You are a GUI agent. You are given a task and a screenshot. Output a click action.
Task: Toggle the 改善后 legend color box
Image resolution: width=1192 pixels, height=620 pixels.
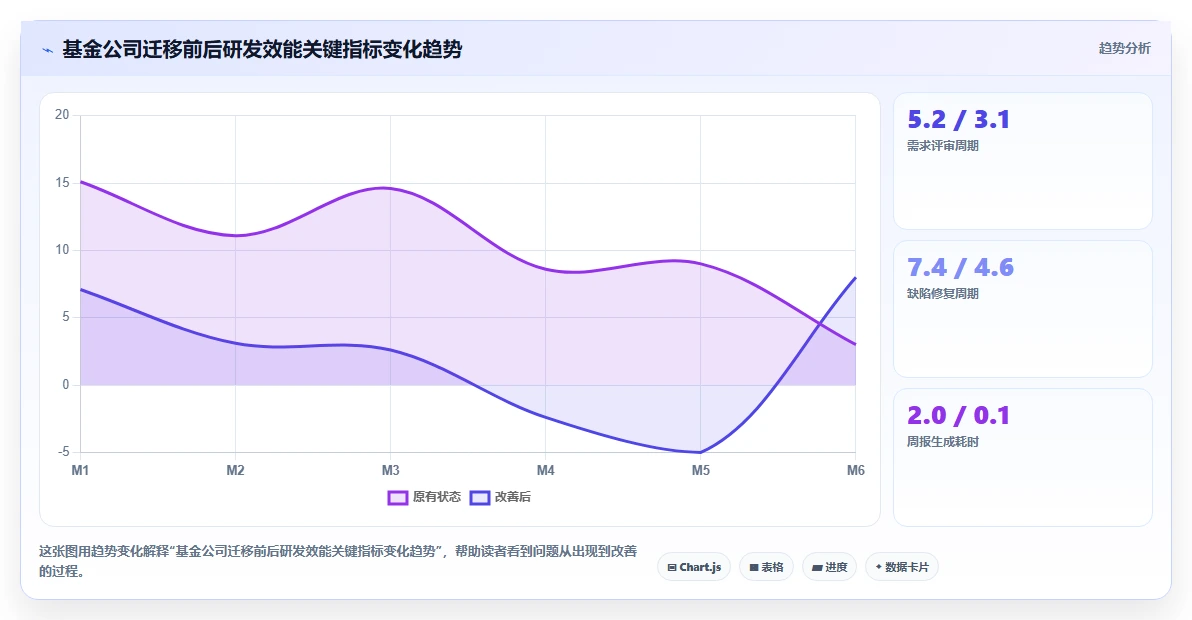click(x=480, y=498)
